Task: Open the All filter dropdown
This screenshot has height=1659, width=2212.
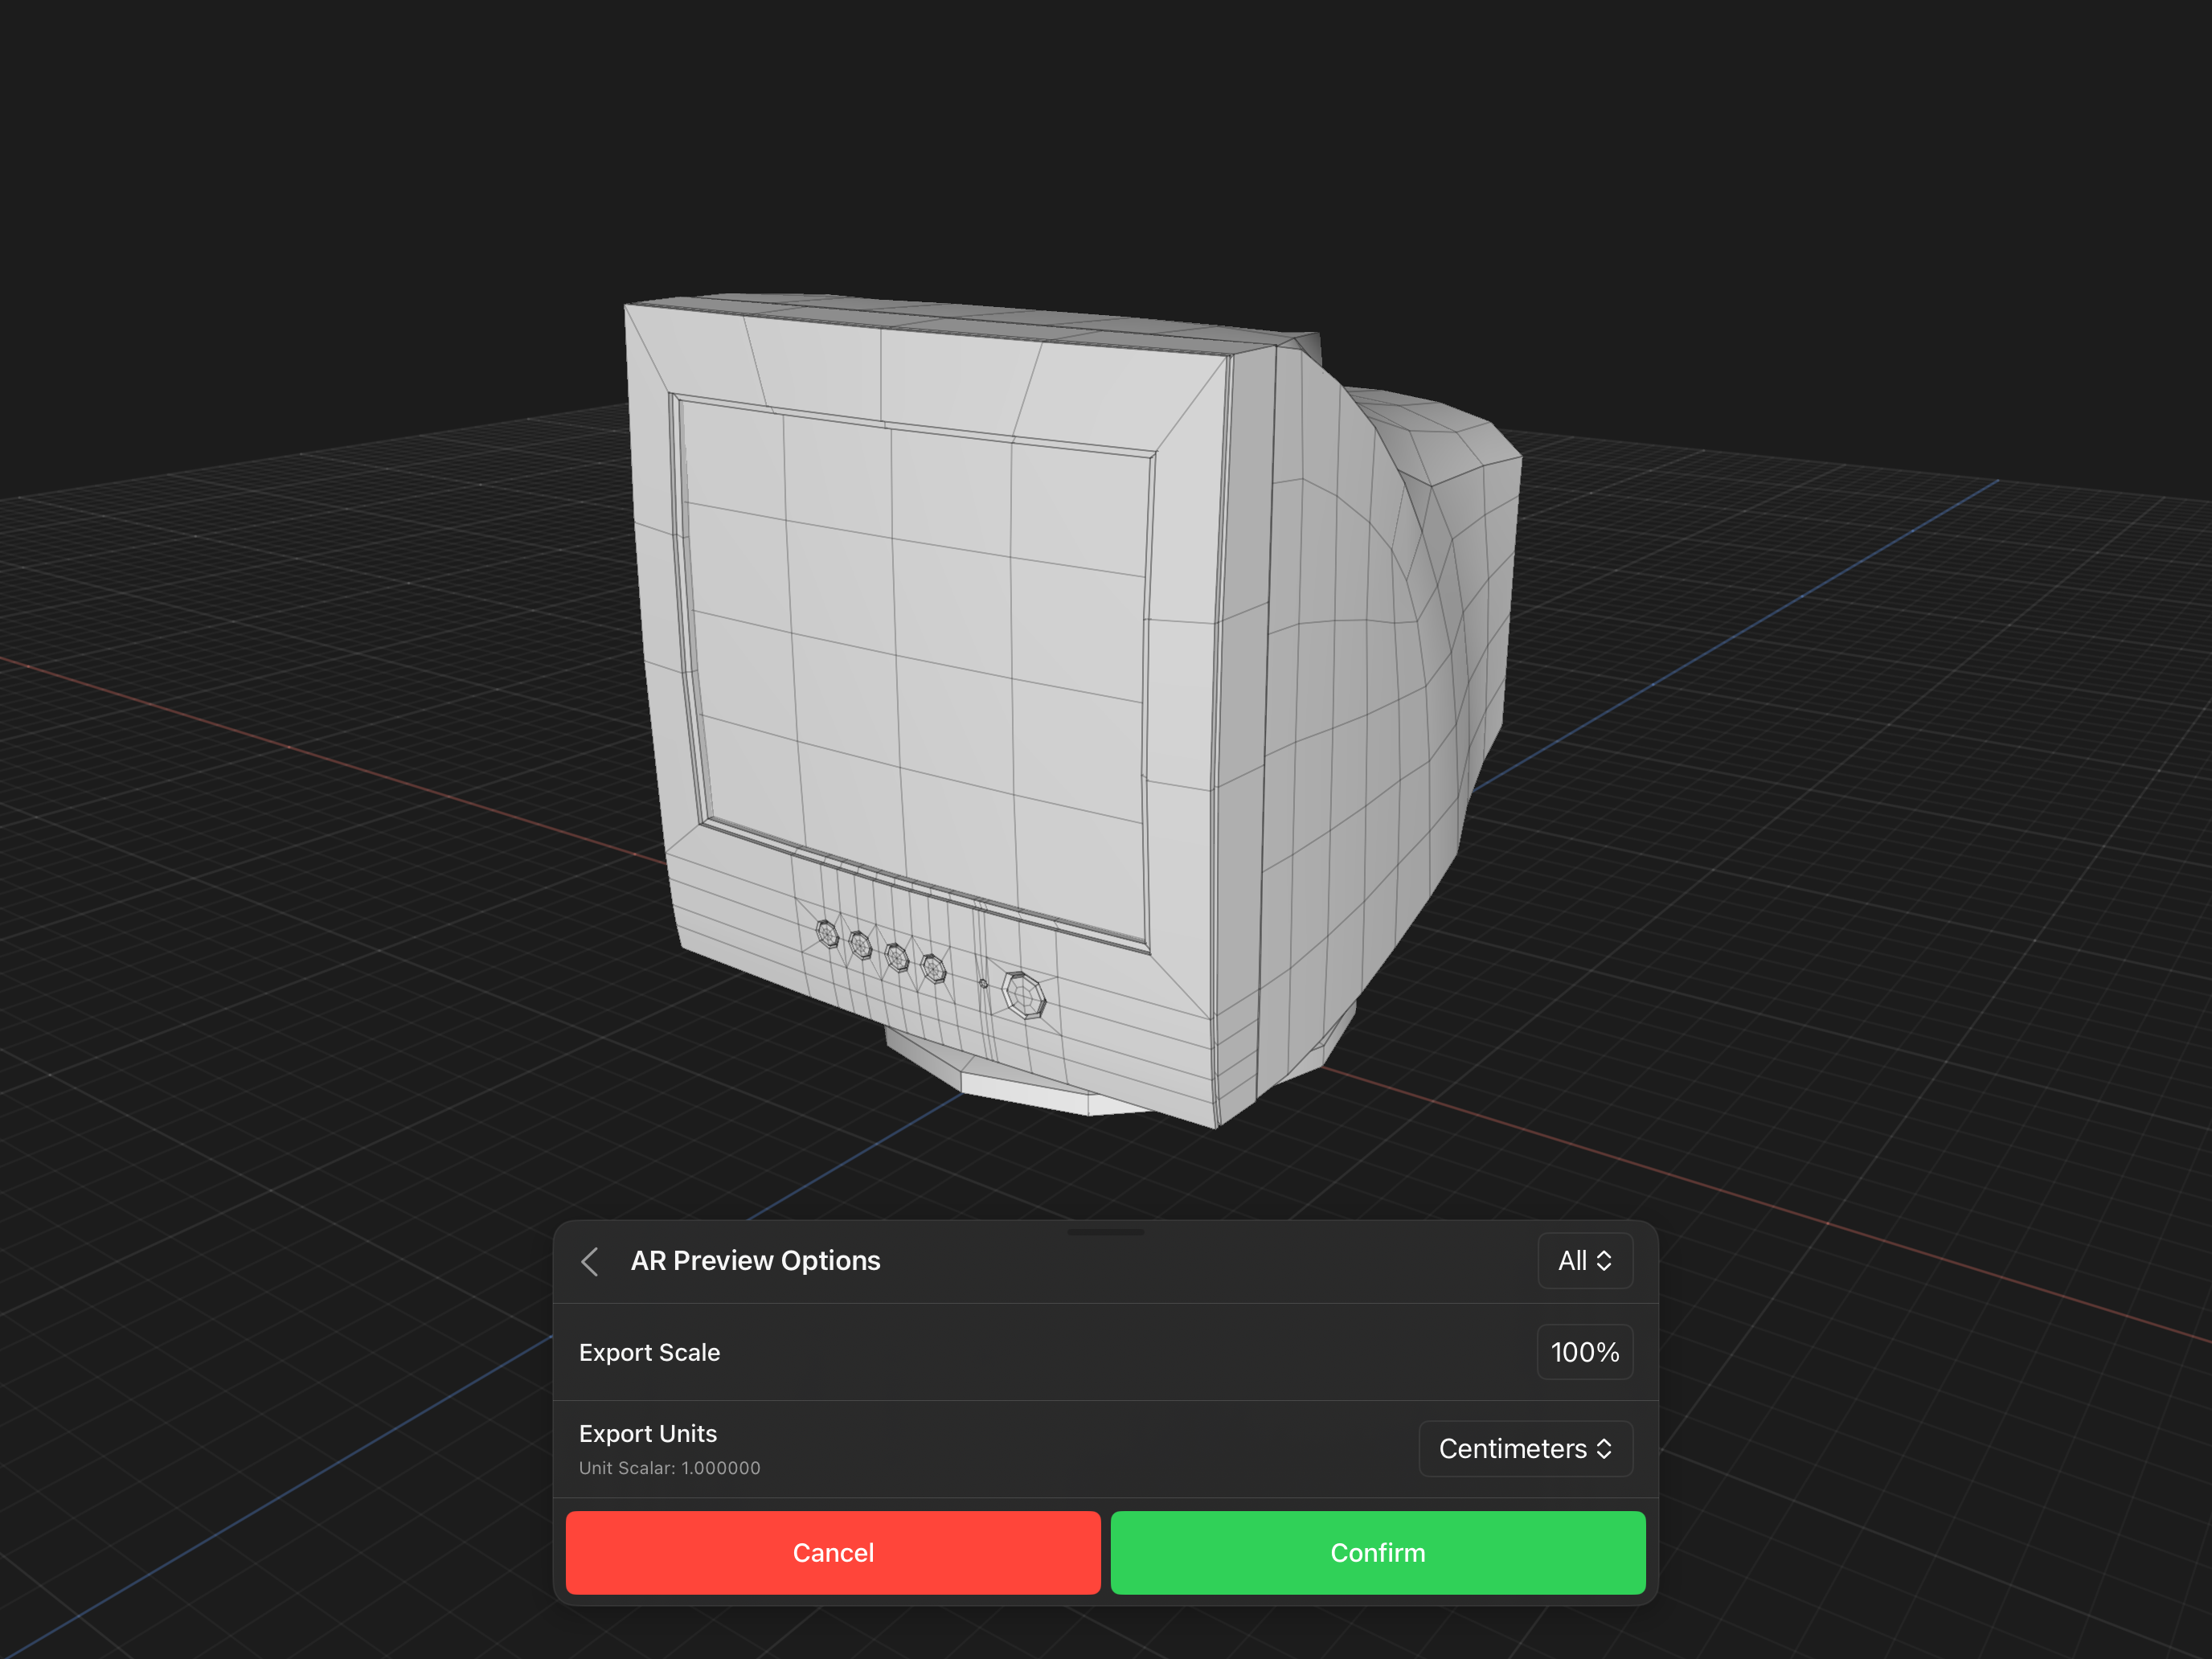Action: [1584, 1261]
